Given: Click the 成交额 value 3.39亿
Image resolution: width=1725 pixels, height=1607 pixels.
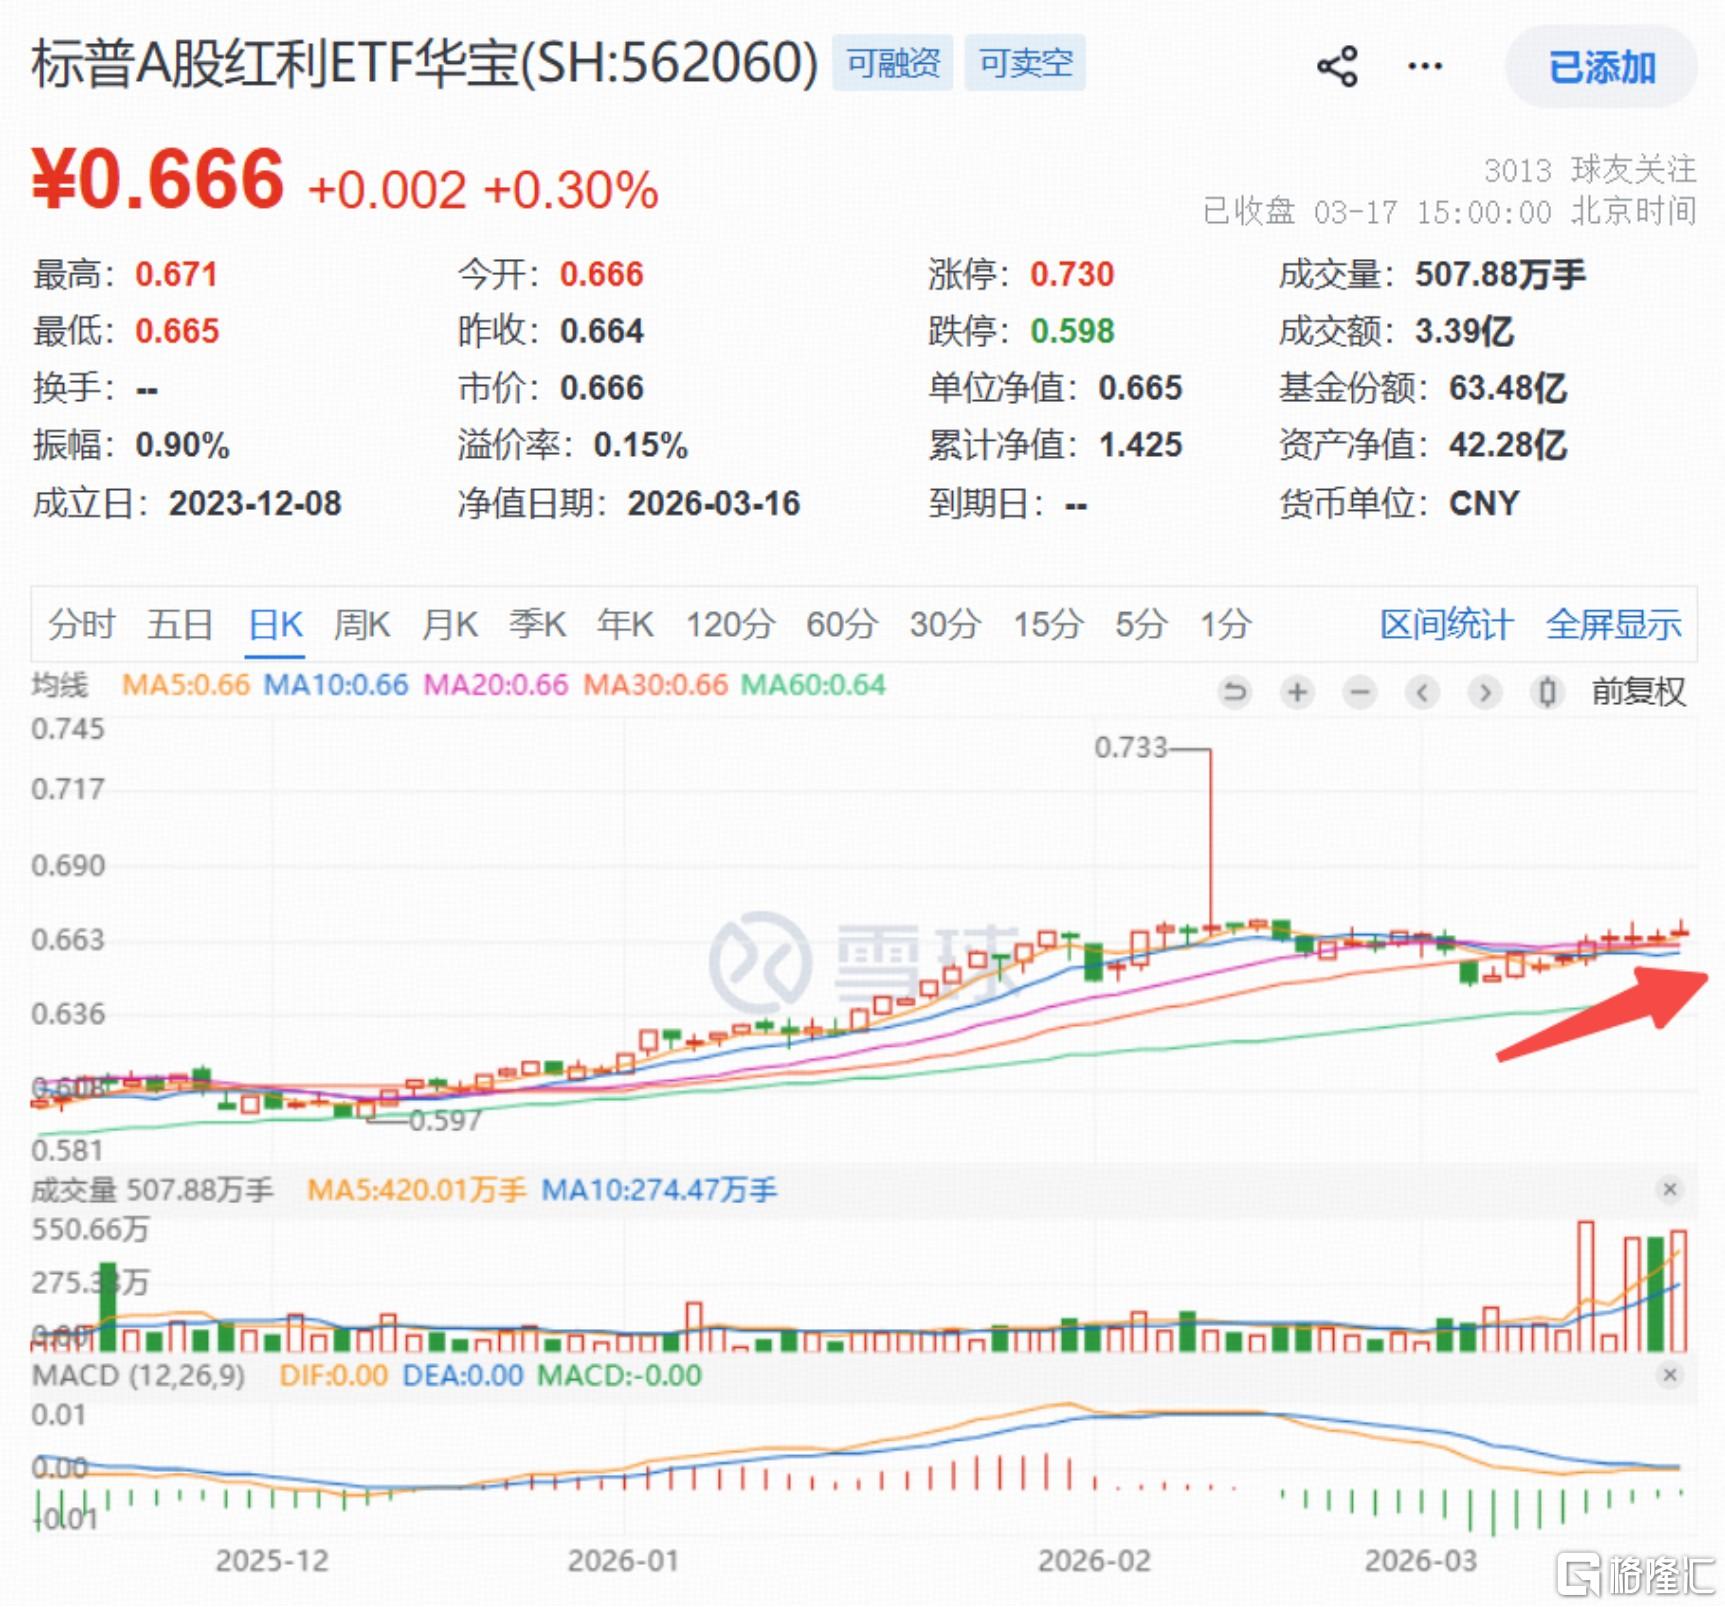Looking at the screenshot, I should [x=1464, y=331].
